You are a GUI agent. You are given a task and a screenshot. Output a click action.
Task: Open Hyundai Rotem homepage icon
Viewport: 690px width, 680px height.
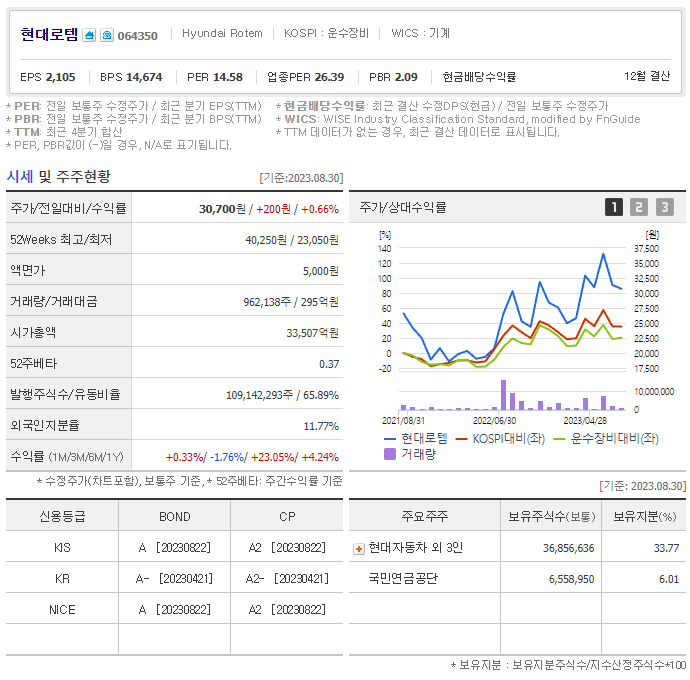(x=89, y=35)
